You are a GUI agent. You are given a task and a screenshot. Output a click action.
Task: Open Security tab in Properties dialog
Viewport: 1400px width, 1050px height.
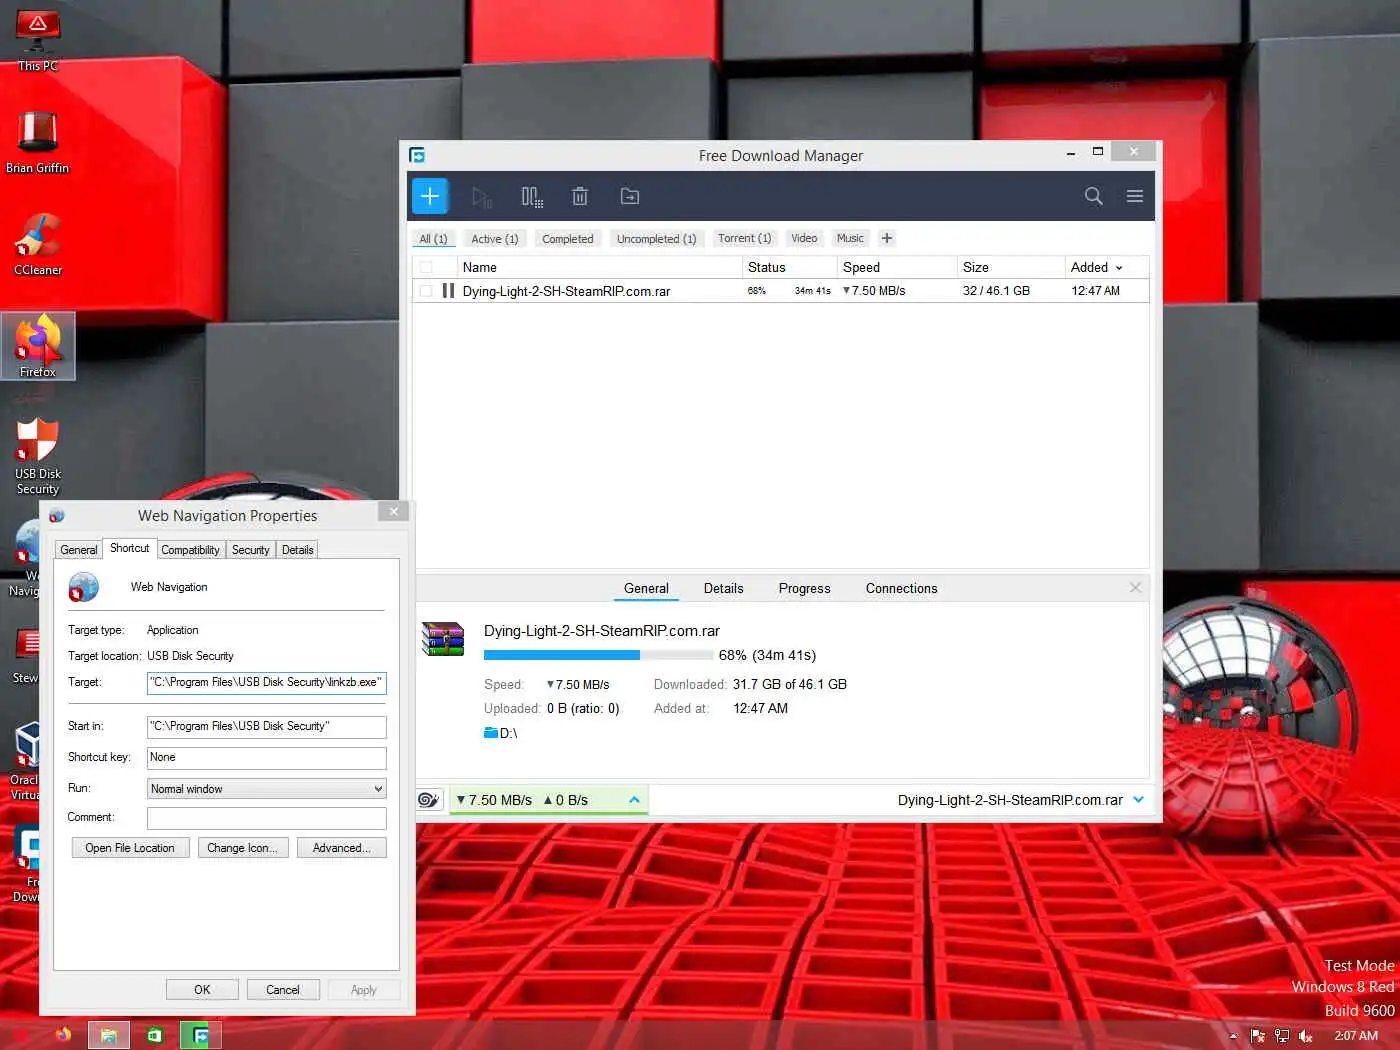(251, 550)
